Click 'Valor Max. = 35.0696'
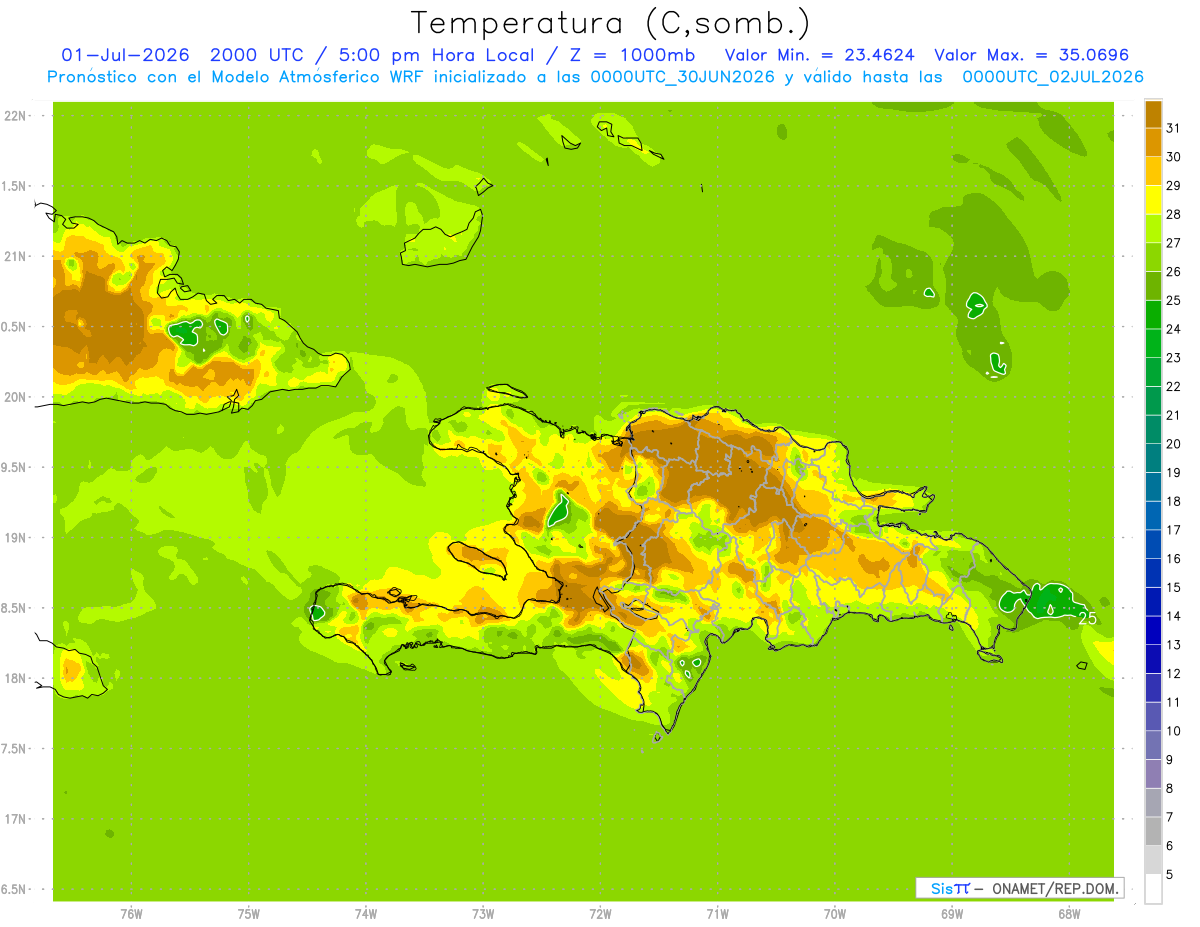The image size is (1200, 927). click(x=1031, y=55)
